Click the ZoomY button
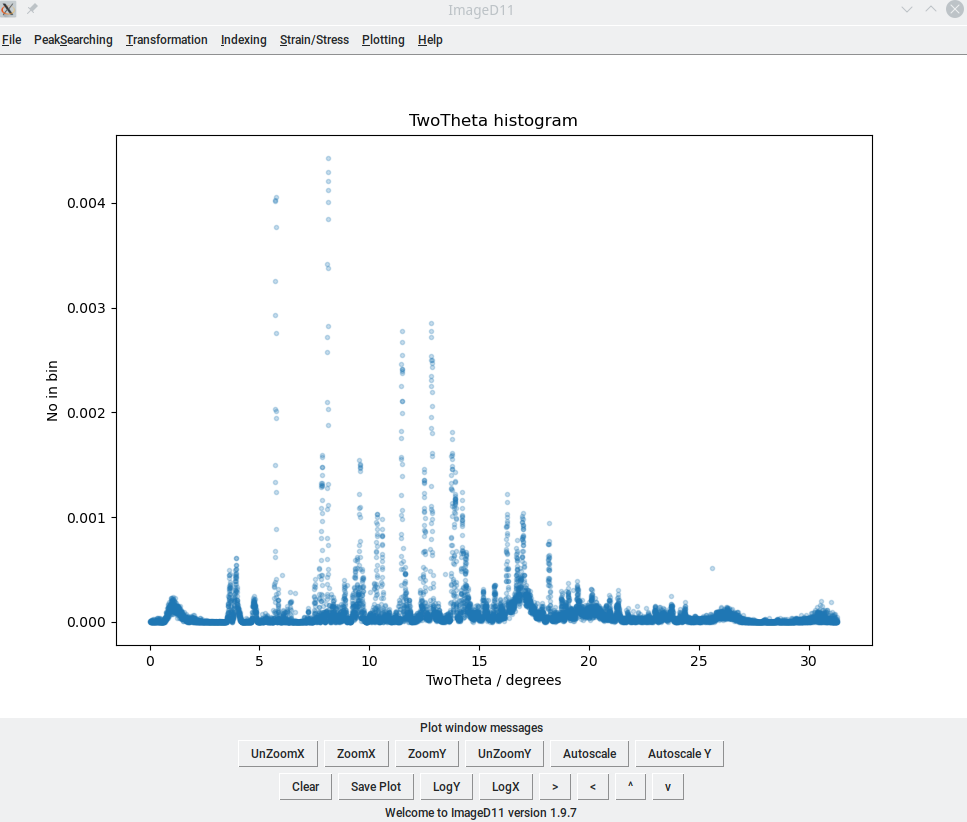 tap(427, 754)
